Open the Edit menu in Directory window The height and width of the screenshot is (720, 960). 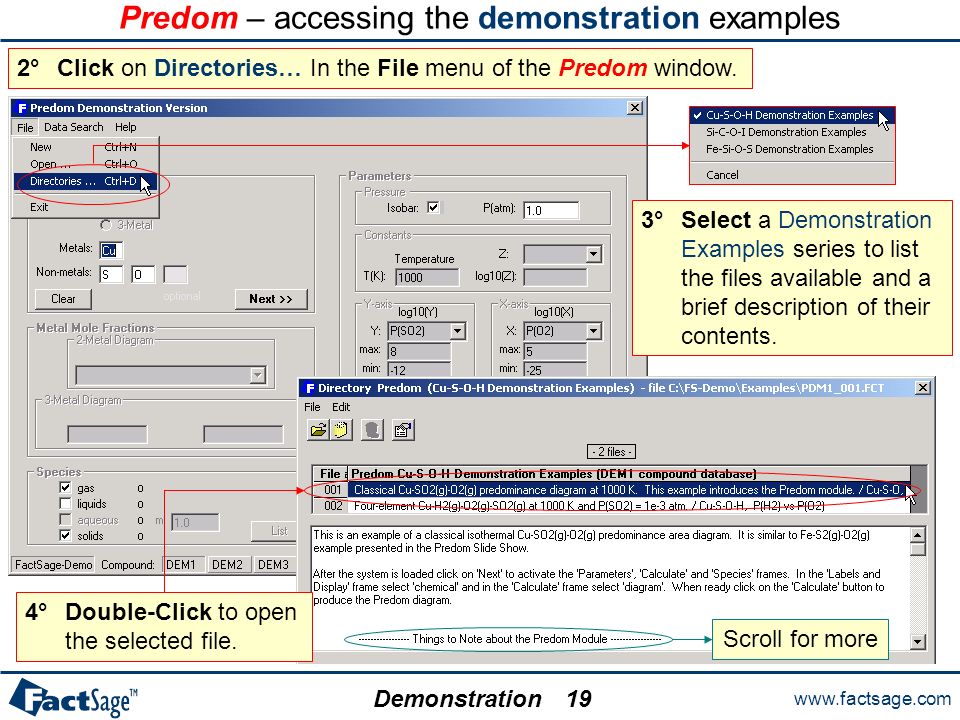(341, 407)
